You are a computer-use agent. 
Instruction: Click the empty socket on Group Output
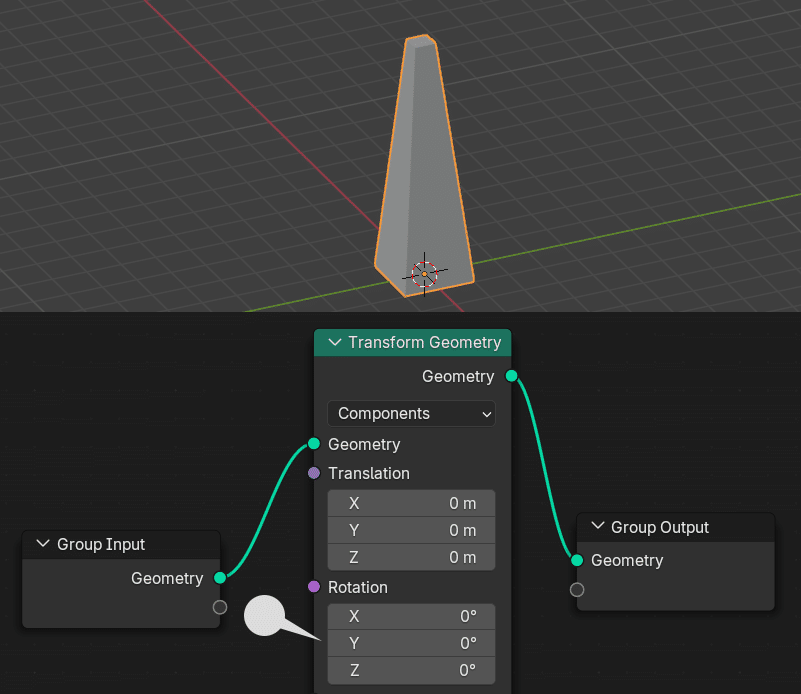coord(577,590)
